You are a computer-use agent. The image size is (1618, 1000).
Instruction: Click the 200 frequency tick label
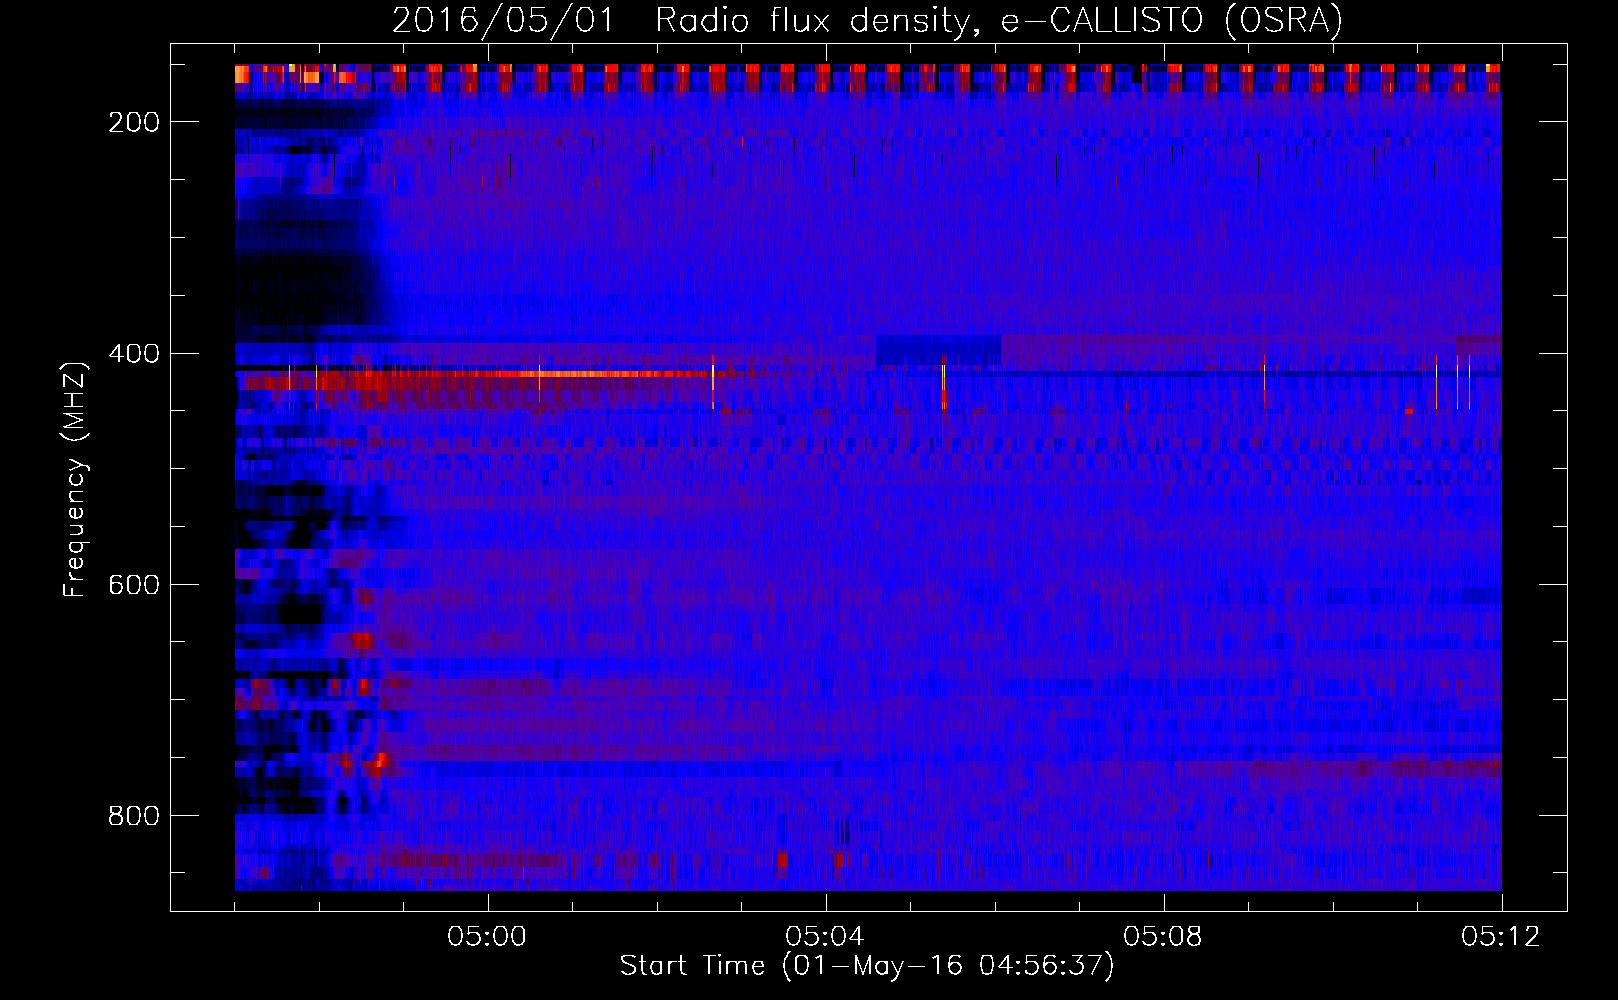point(134,122)
